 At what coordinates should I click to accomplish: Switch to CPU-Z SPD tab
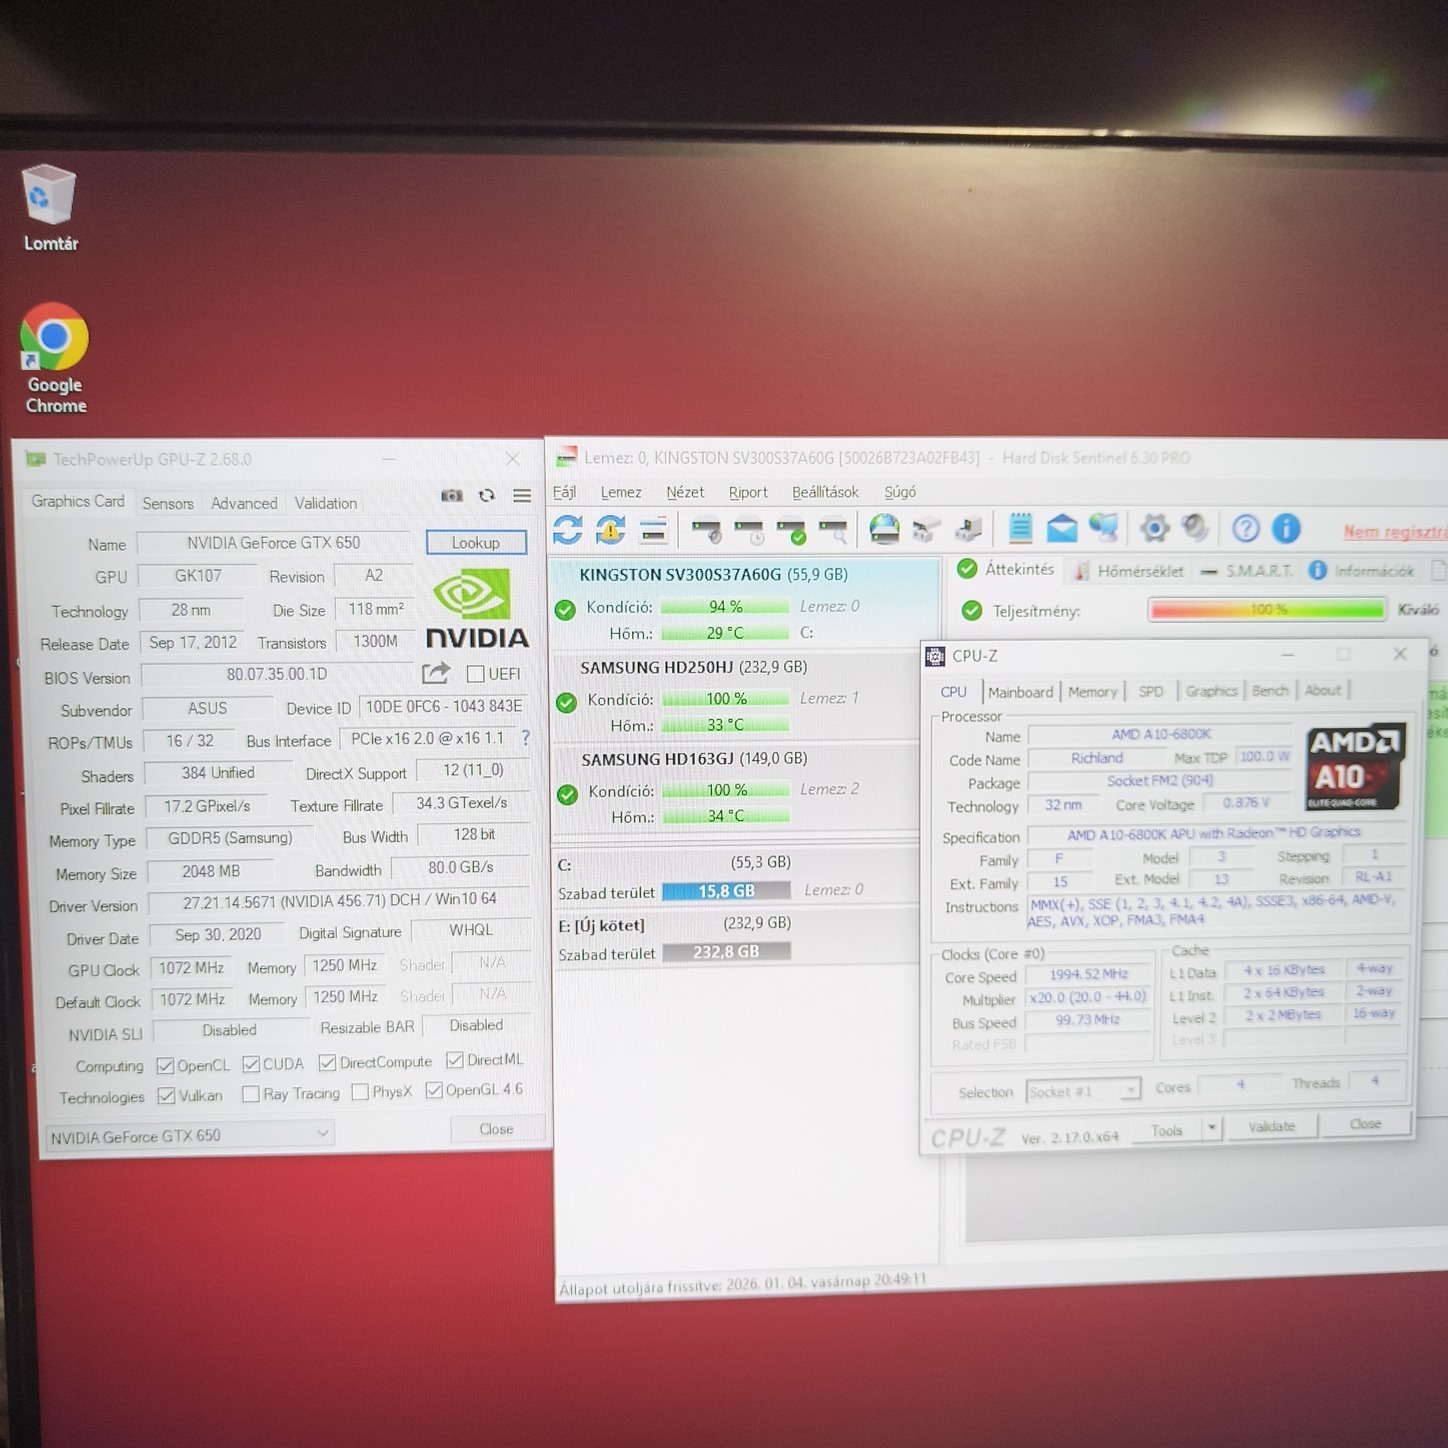click(1151, 691)
